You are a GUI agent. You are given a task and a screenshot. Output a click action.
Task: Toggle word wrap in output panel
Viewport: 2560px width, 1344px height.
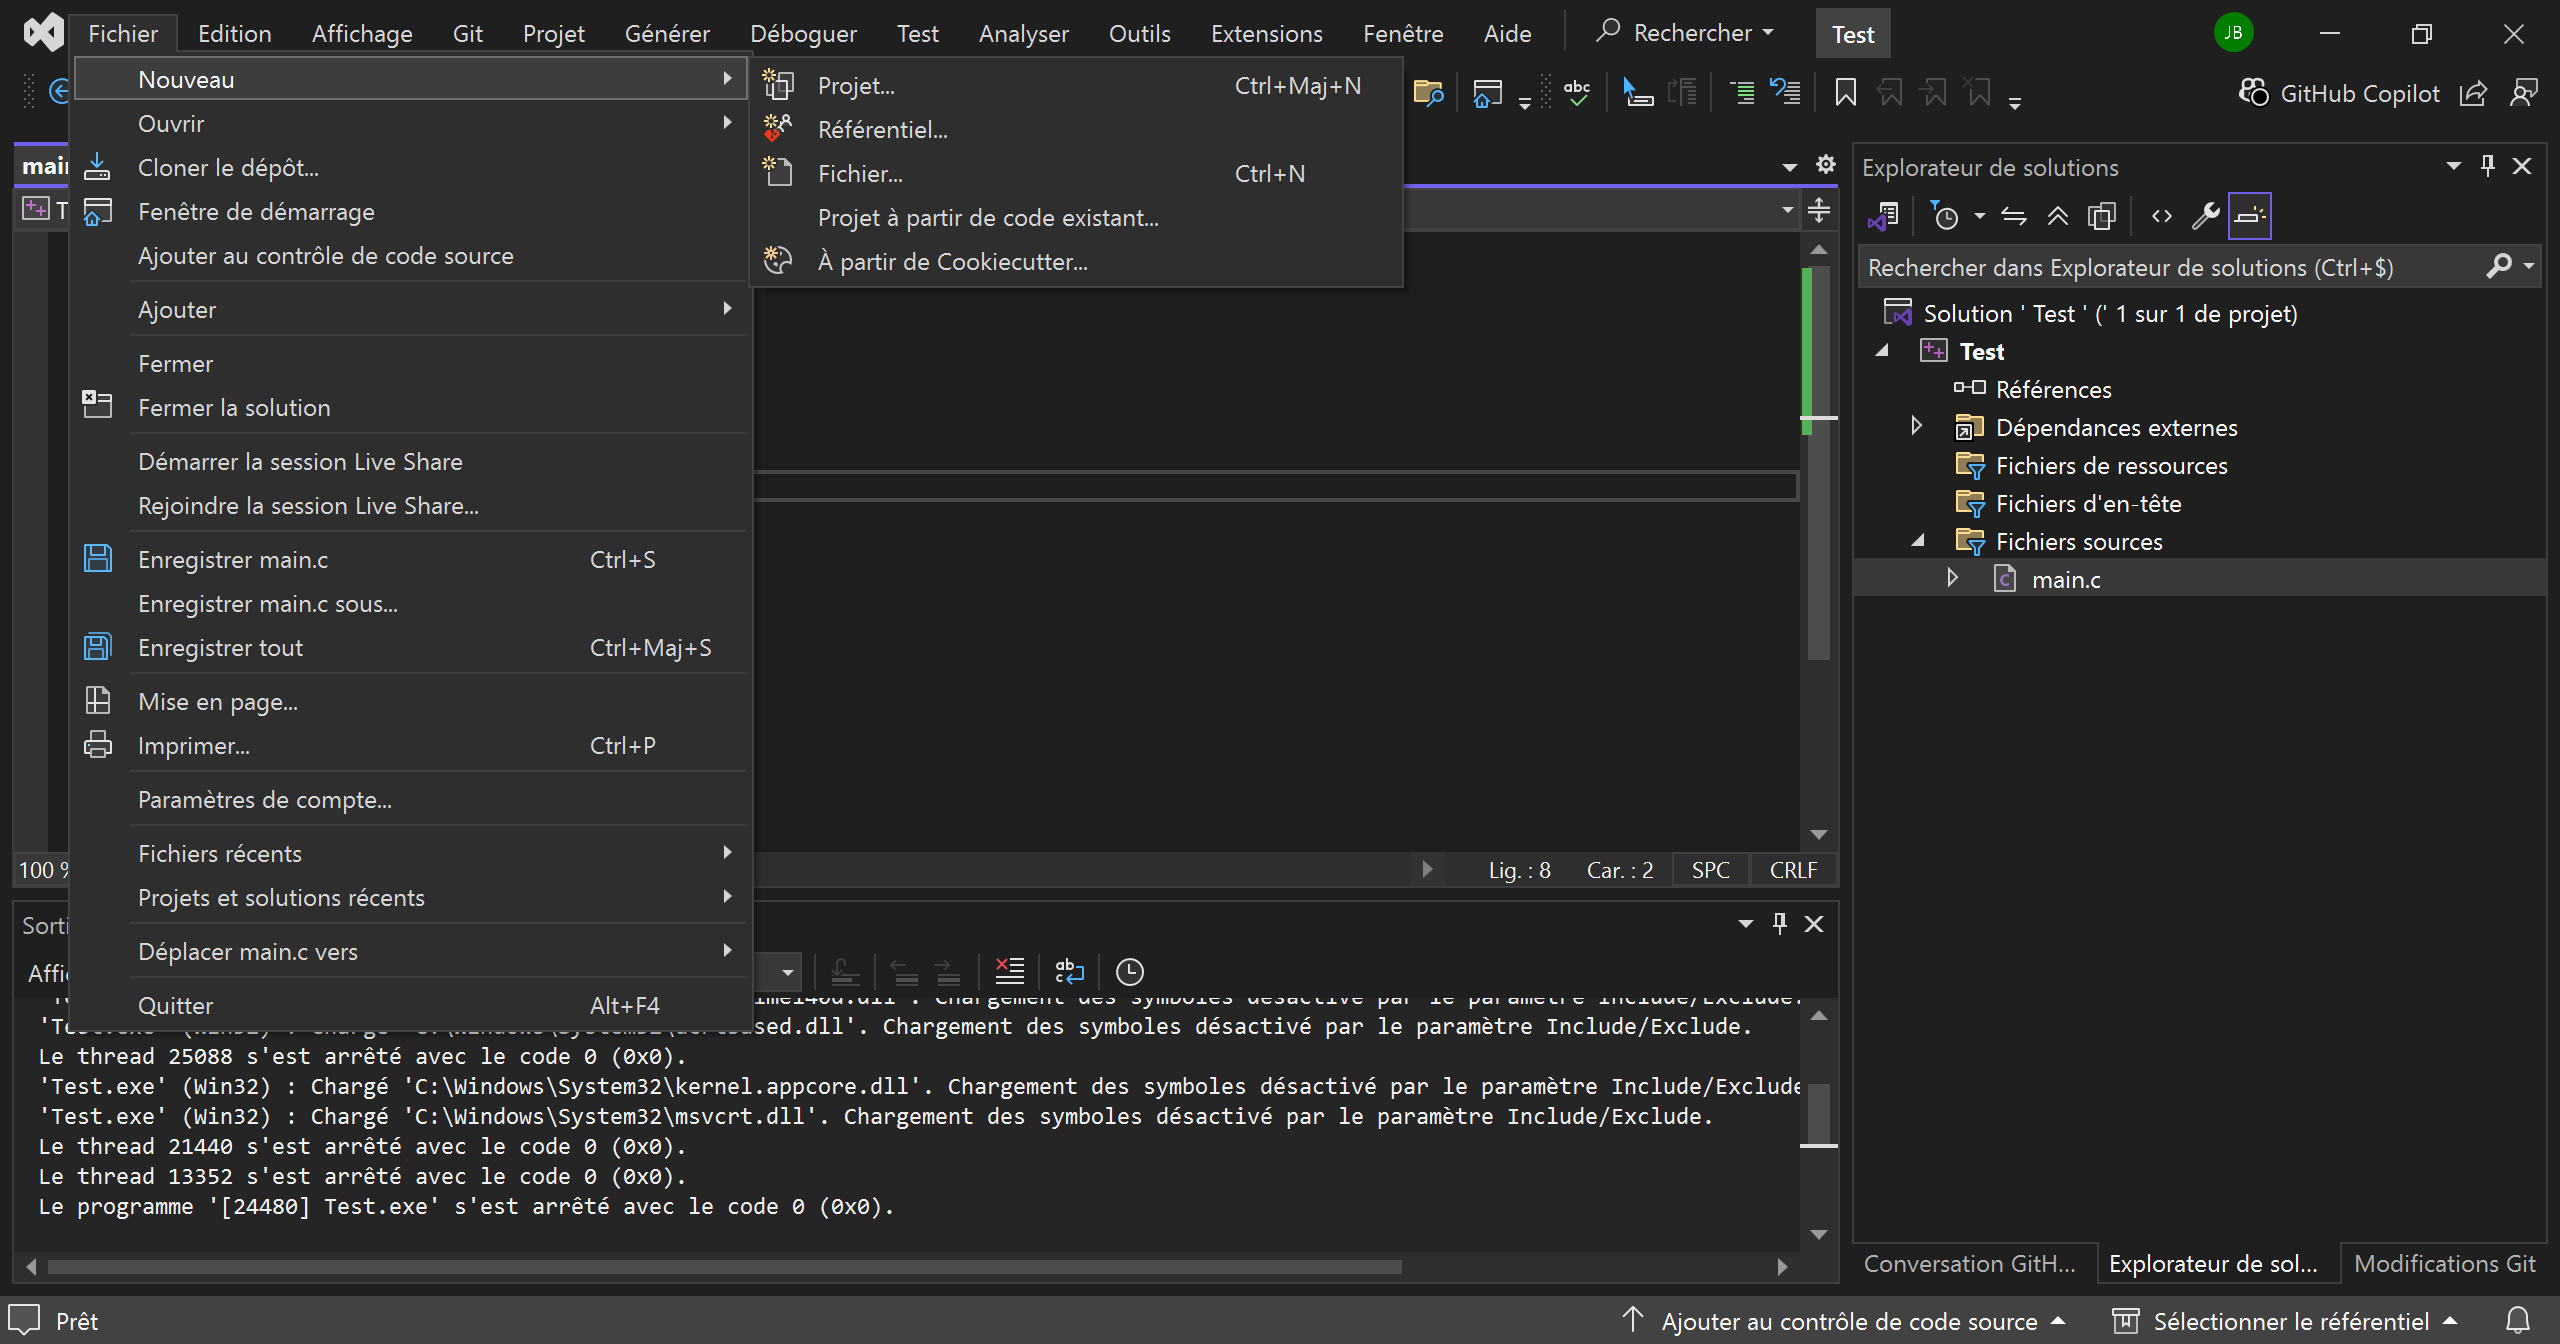tap(1069, 971)
